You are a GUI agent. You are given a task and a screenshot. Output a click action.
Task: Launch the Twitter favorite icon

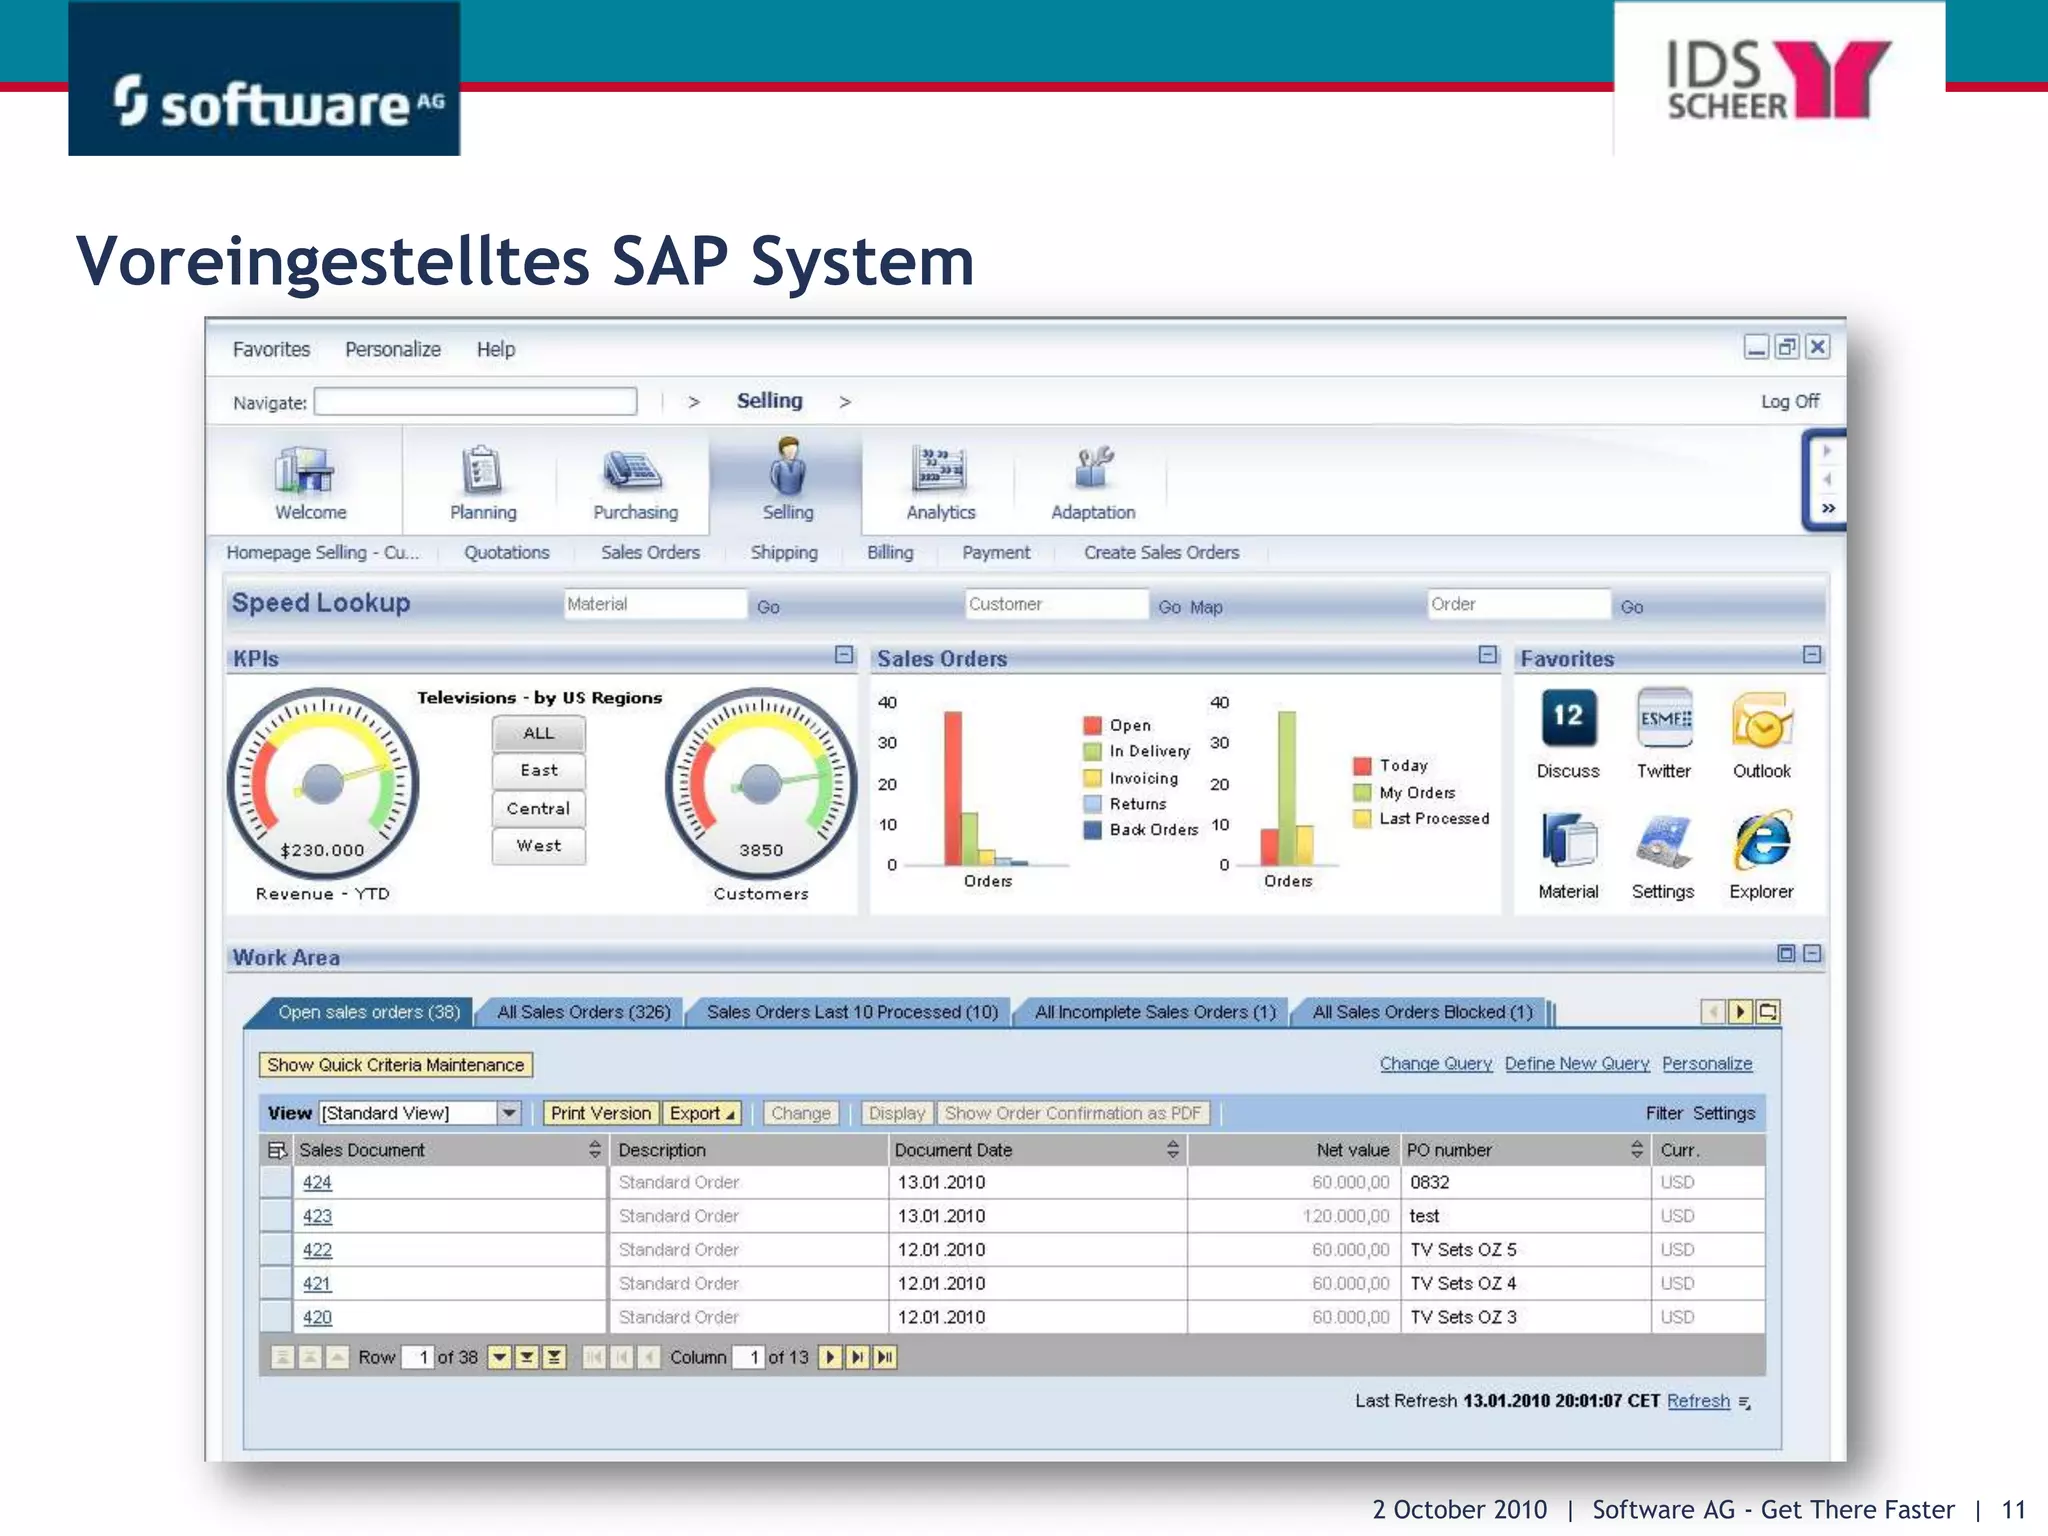(1664, 719)
